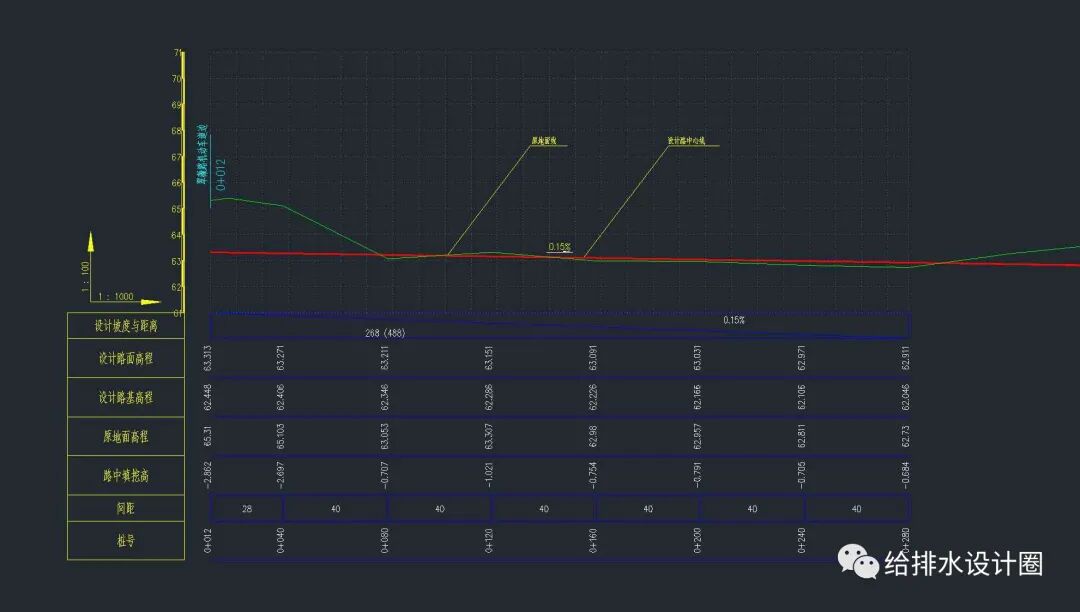
Task: Select the 桩号 row header
Action: 126,540
